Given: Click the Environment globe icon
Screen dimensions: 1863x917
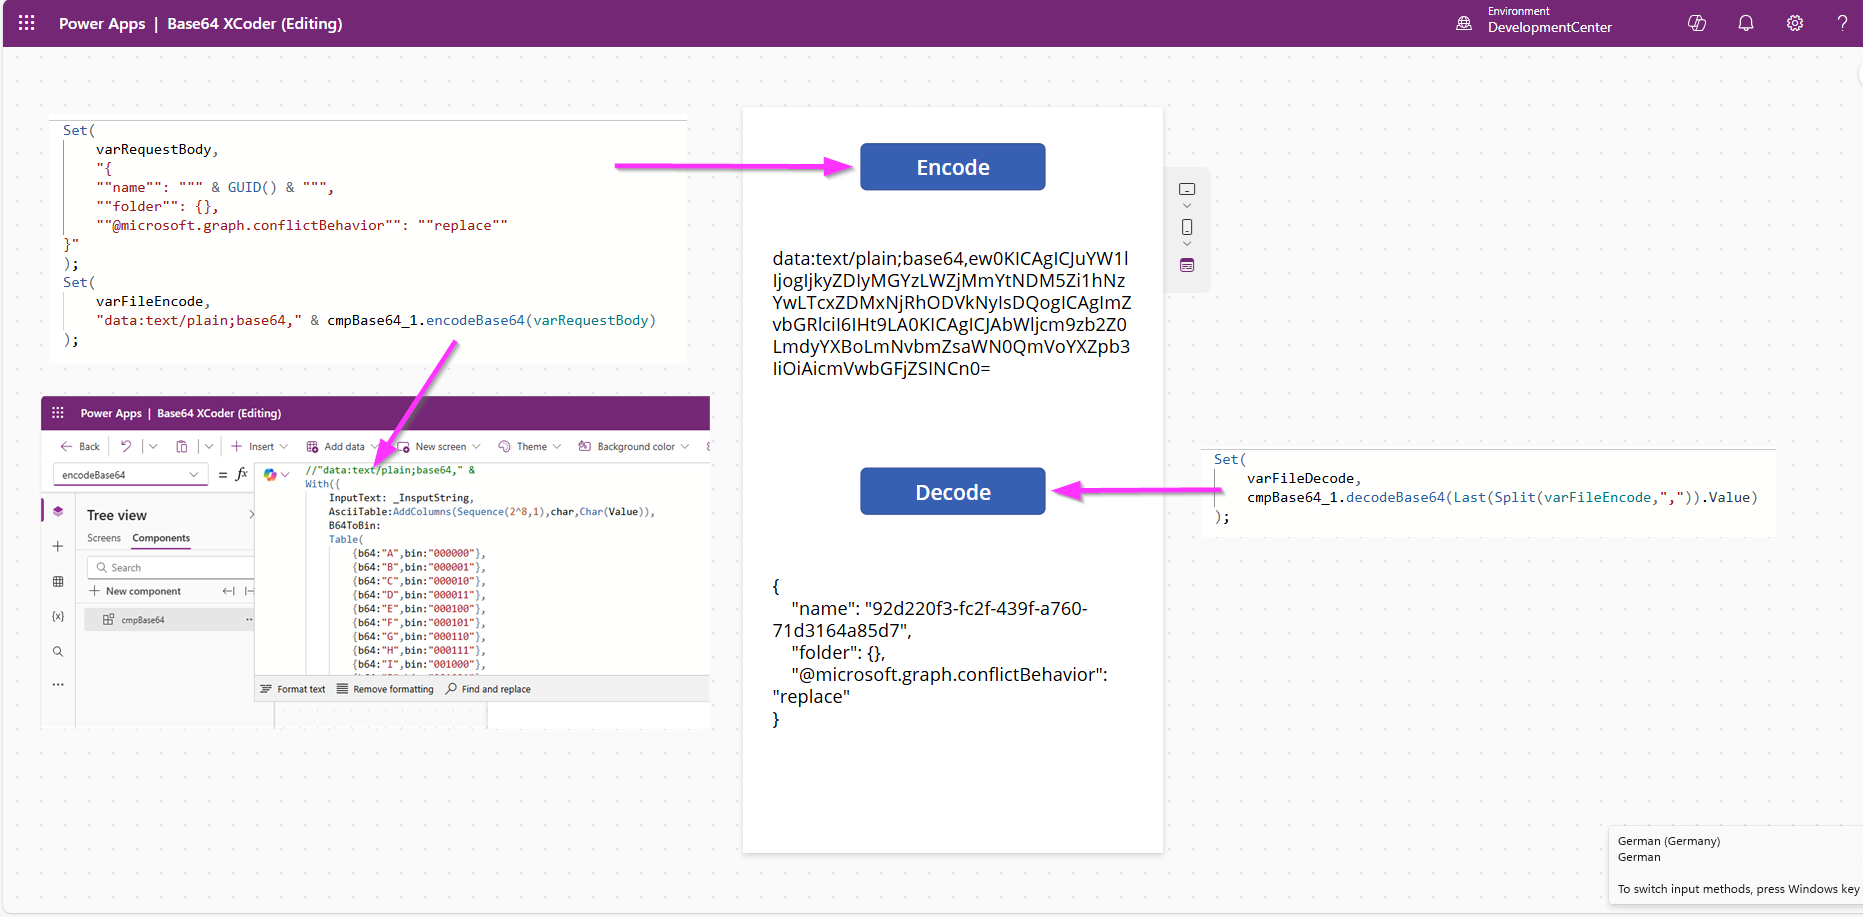Looking at the screenshot, I should (1464, 23).
